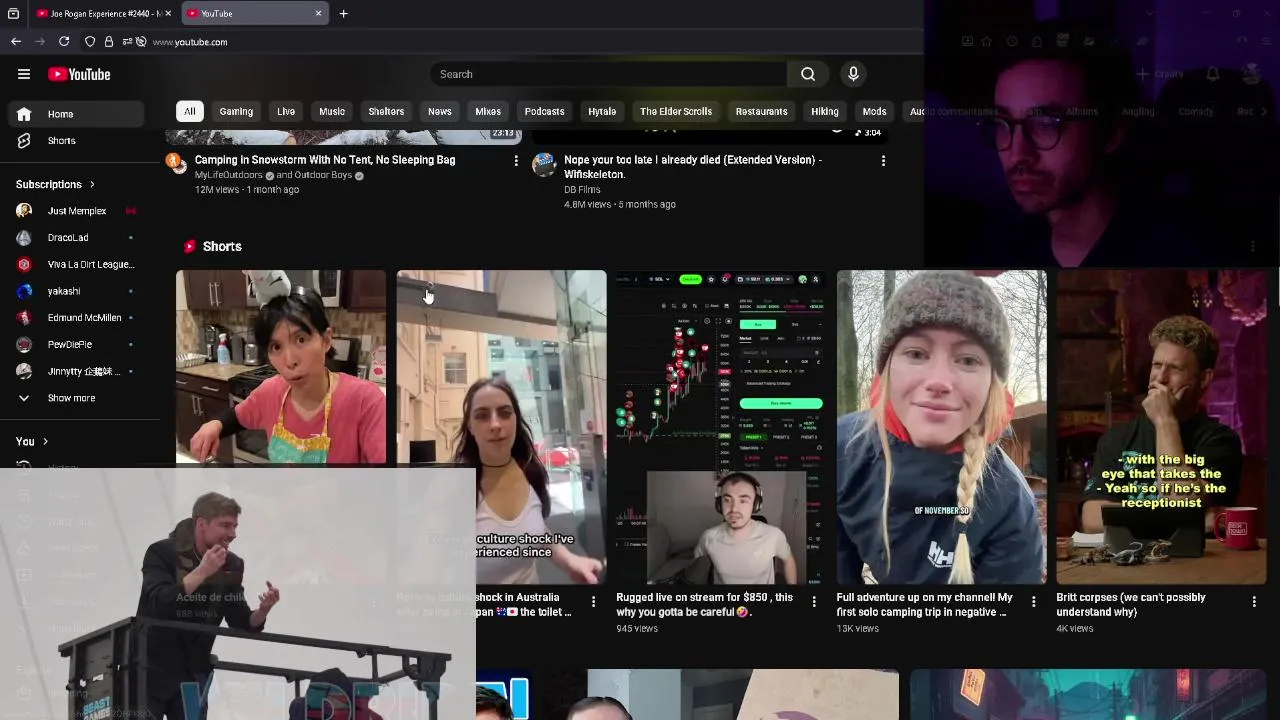Open options for Britt corpses Short
Viewport: 1280px width, 720px height.
pos(1254,601)
